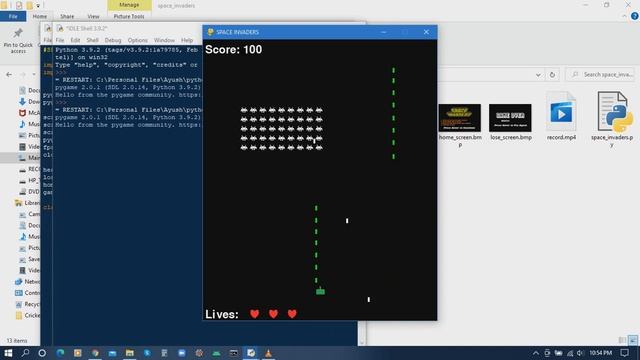
Task: Click the File Explorer help icon
Action: [x=635, y=16]
